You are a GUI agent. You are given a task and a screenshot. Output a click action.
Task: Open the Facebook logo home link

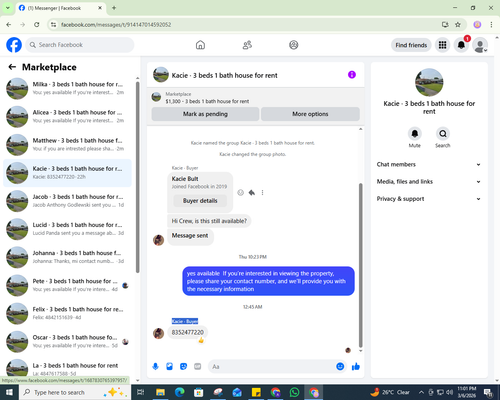(14, 45)
